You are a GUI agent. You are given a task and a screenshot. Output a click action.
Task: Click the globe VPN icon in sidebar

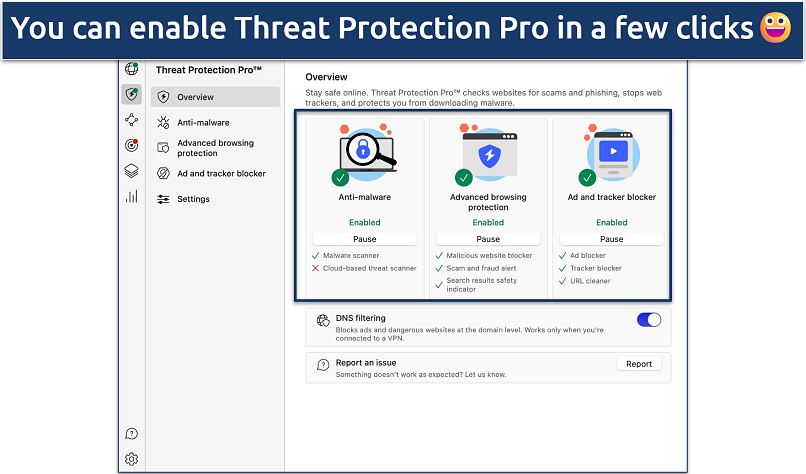131,69
